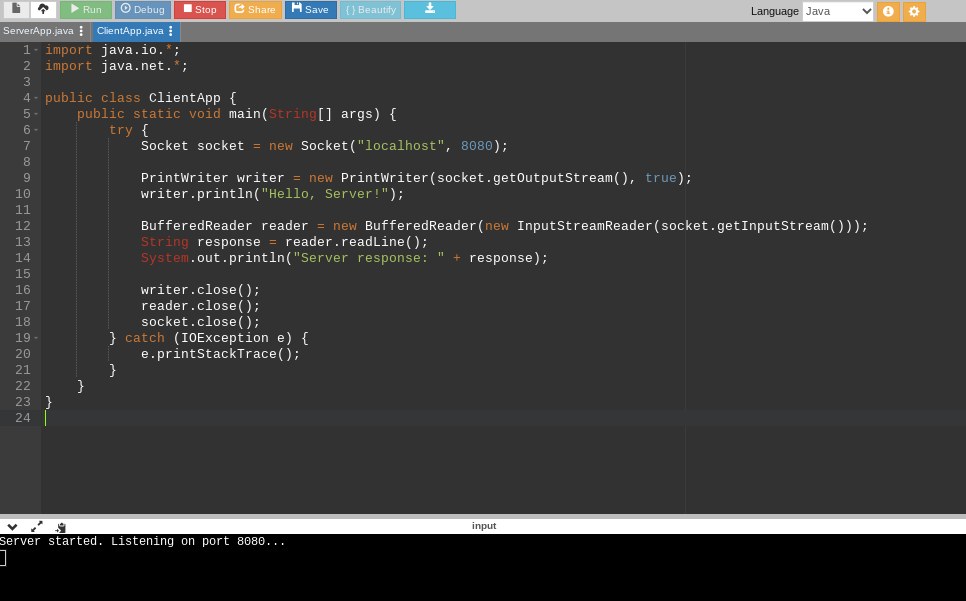Switch to the ServerApp.java tab
Image resolution: width=966 pixels, height=601 pixels.
(38, 31)
